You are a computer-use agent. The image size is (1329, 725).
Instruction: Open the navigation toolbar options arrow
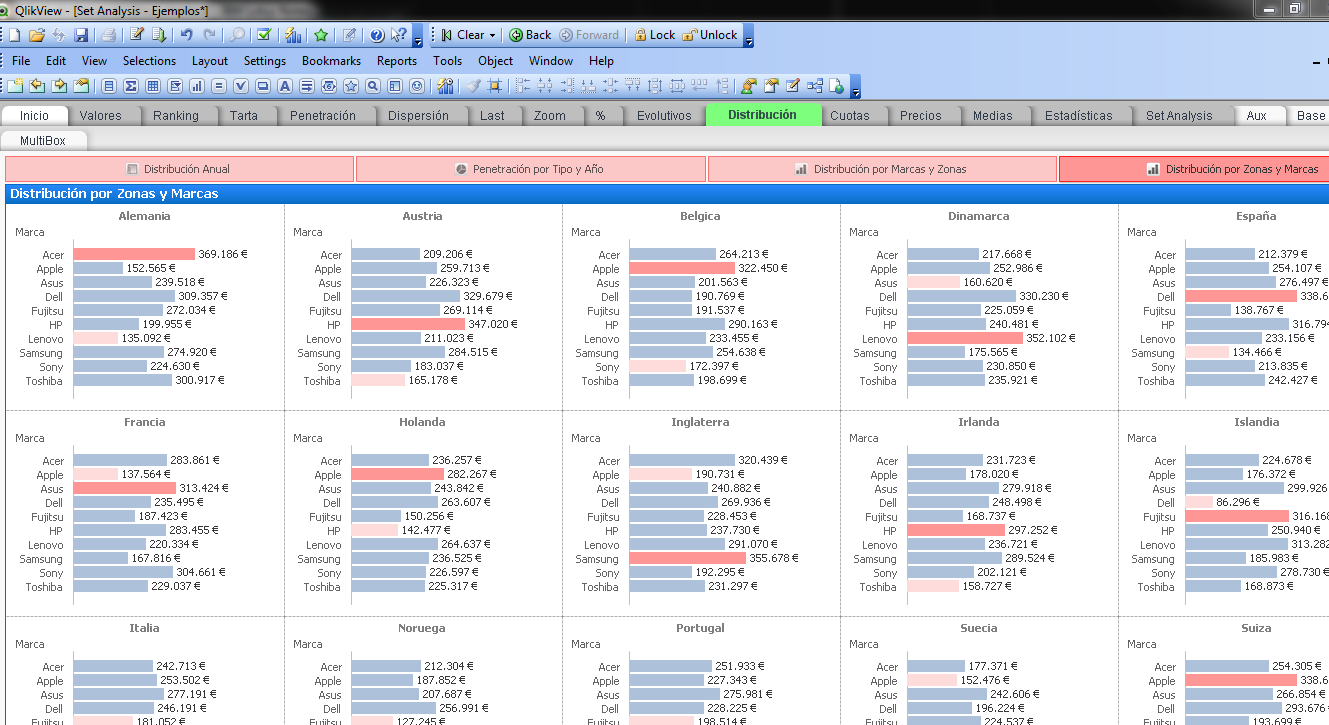click(748, 38)
